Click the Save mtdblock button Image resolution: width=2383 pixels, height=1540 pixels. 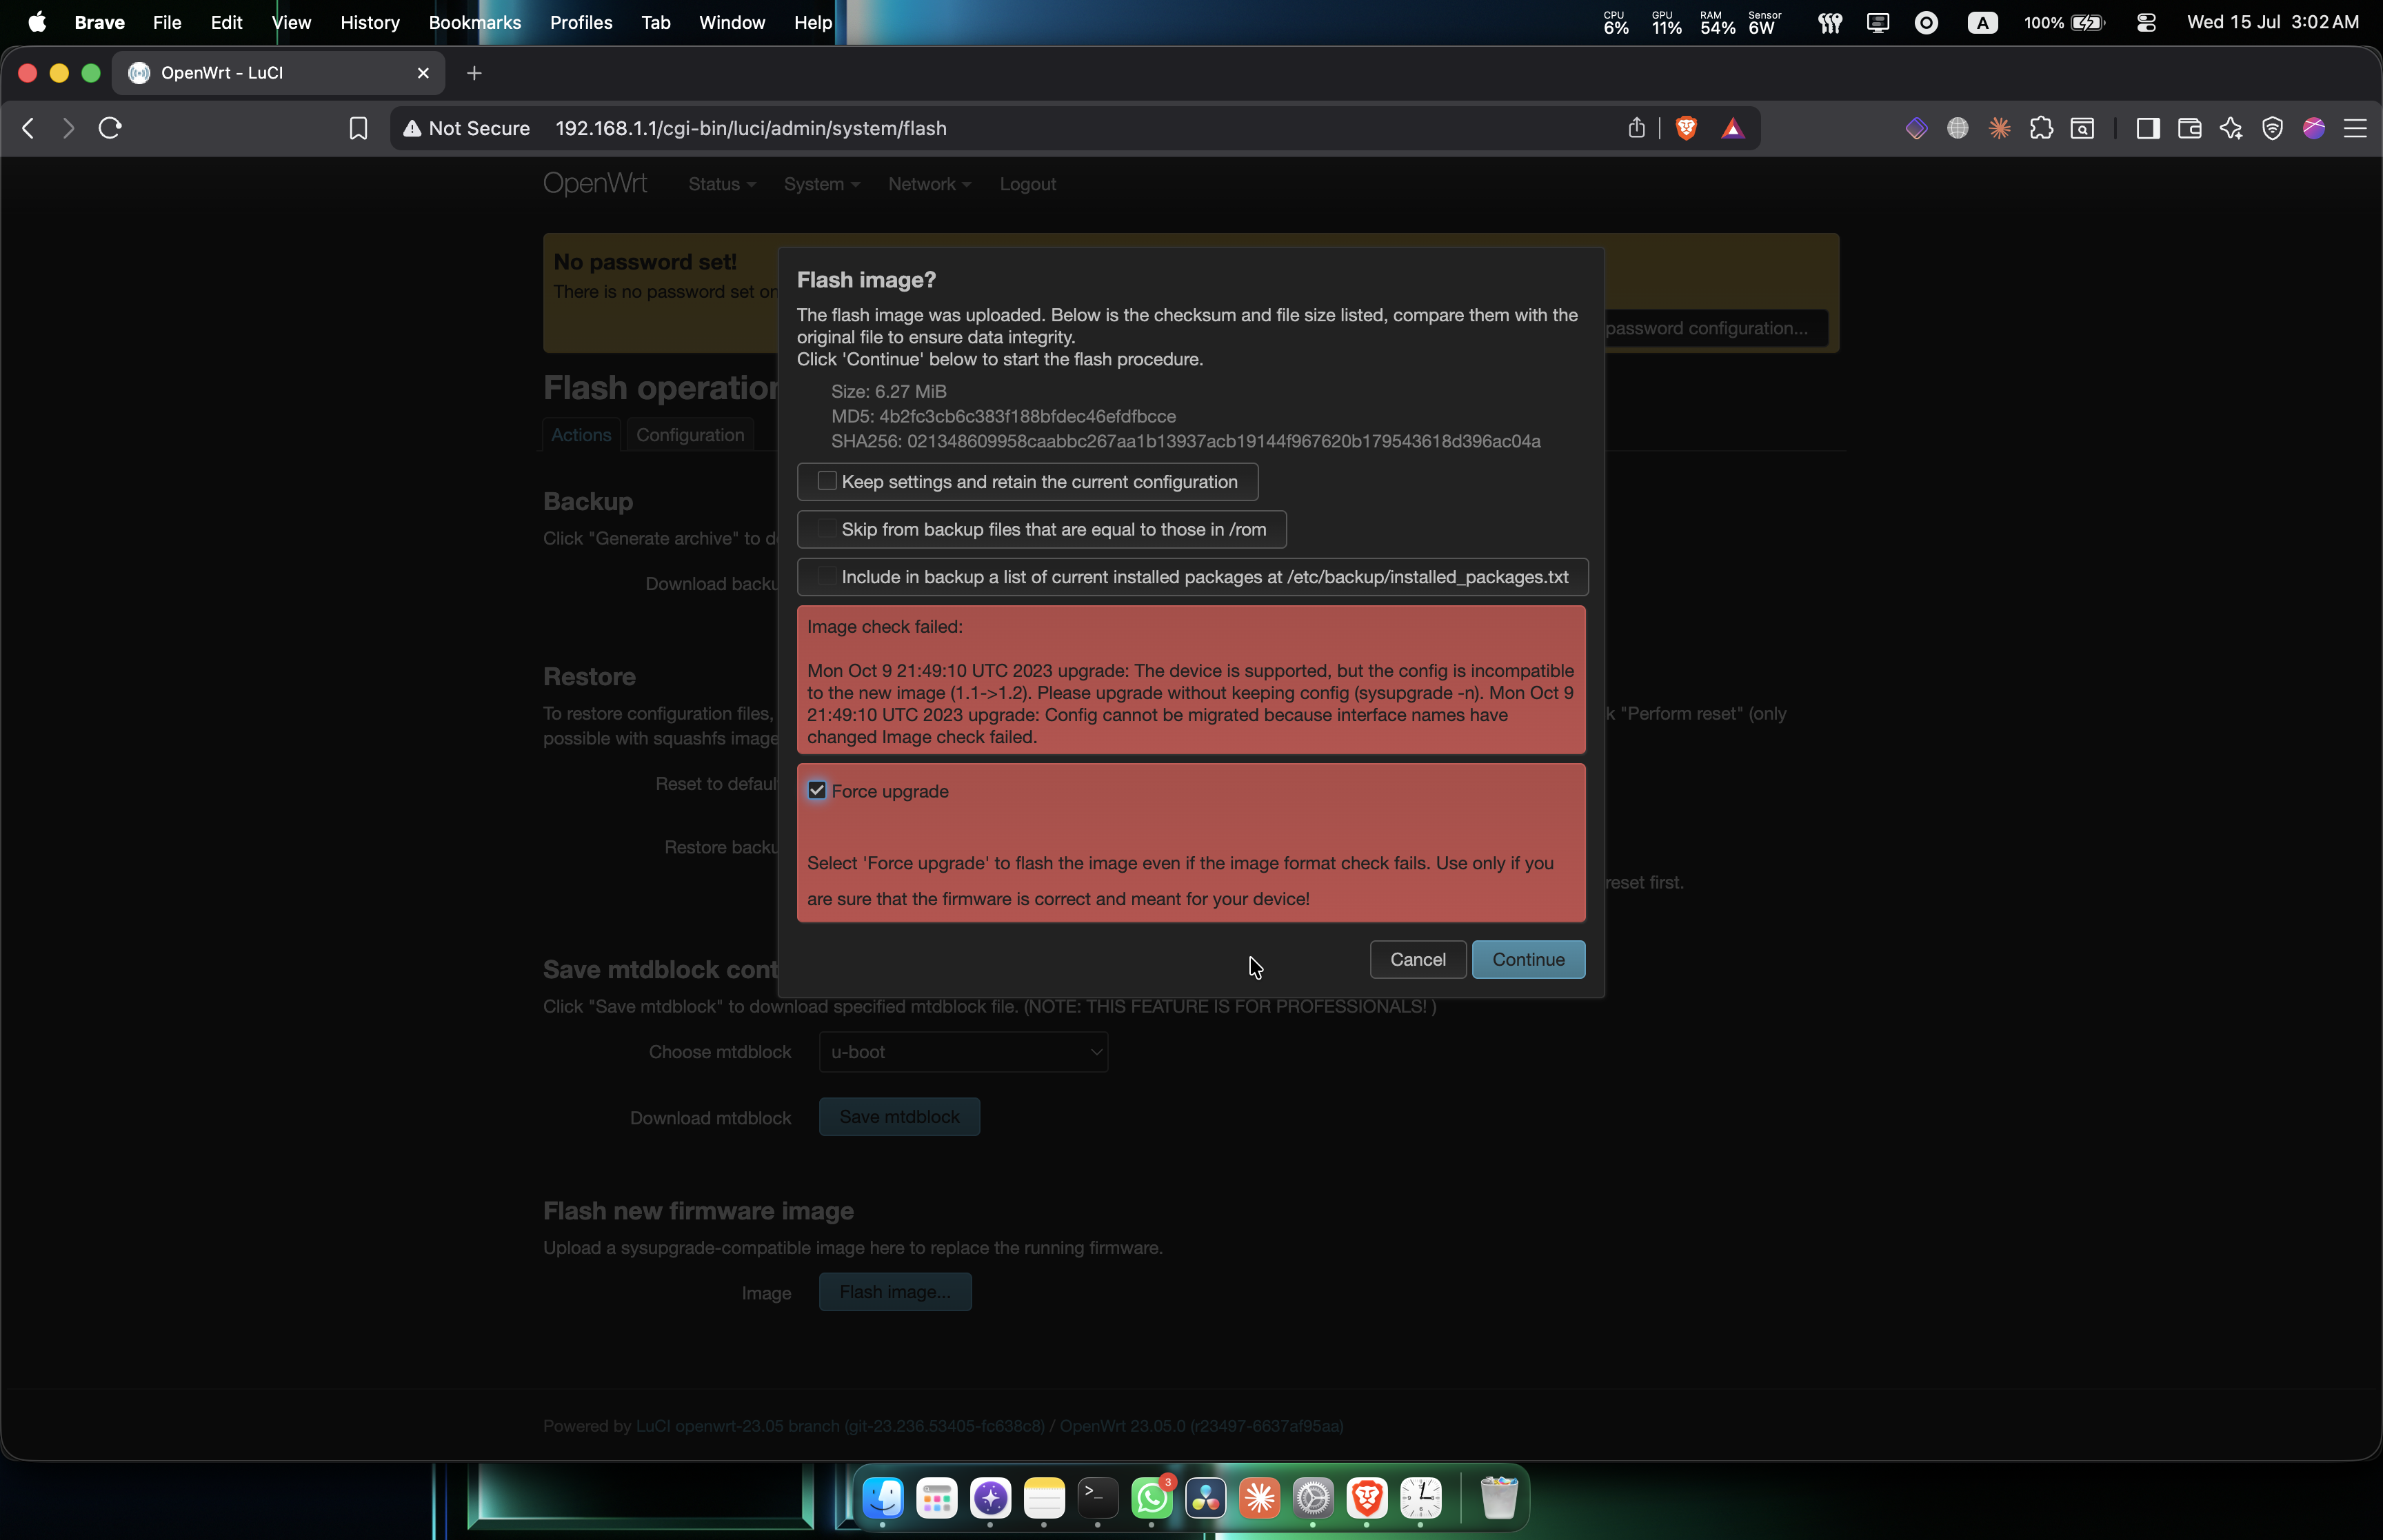pos(899,1116)
